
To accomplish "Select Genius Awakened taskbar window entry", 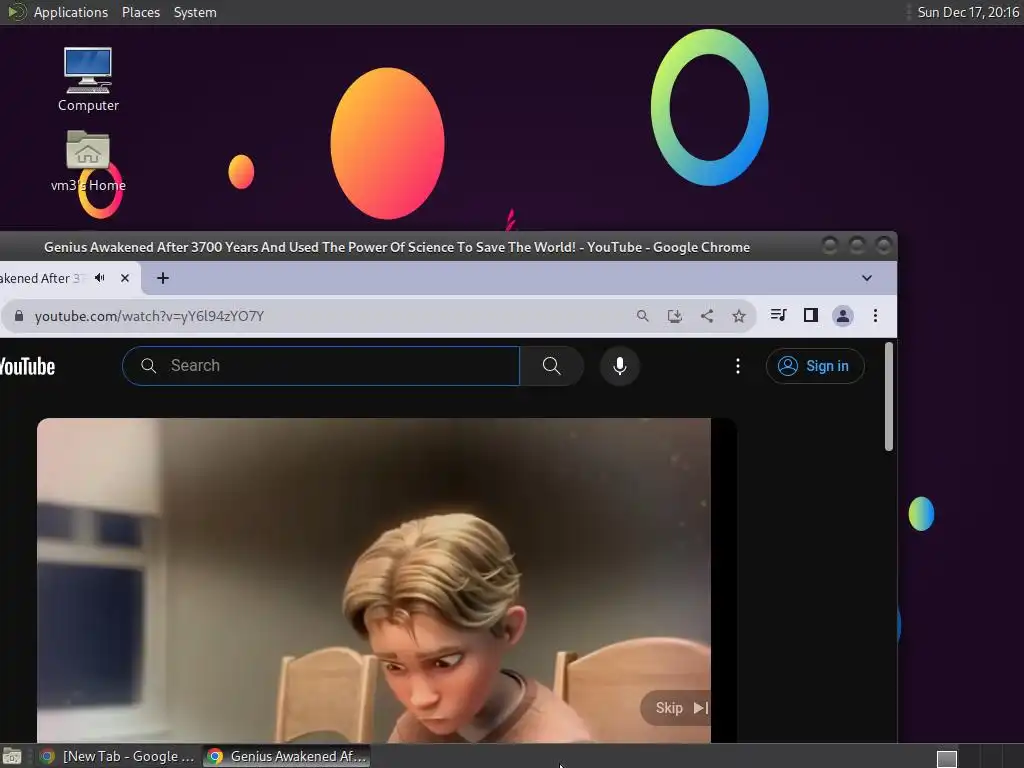I will pyautogui.click(x=287, y=756).
